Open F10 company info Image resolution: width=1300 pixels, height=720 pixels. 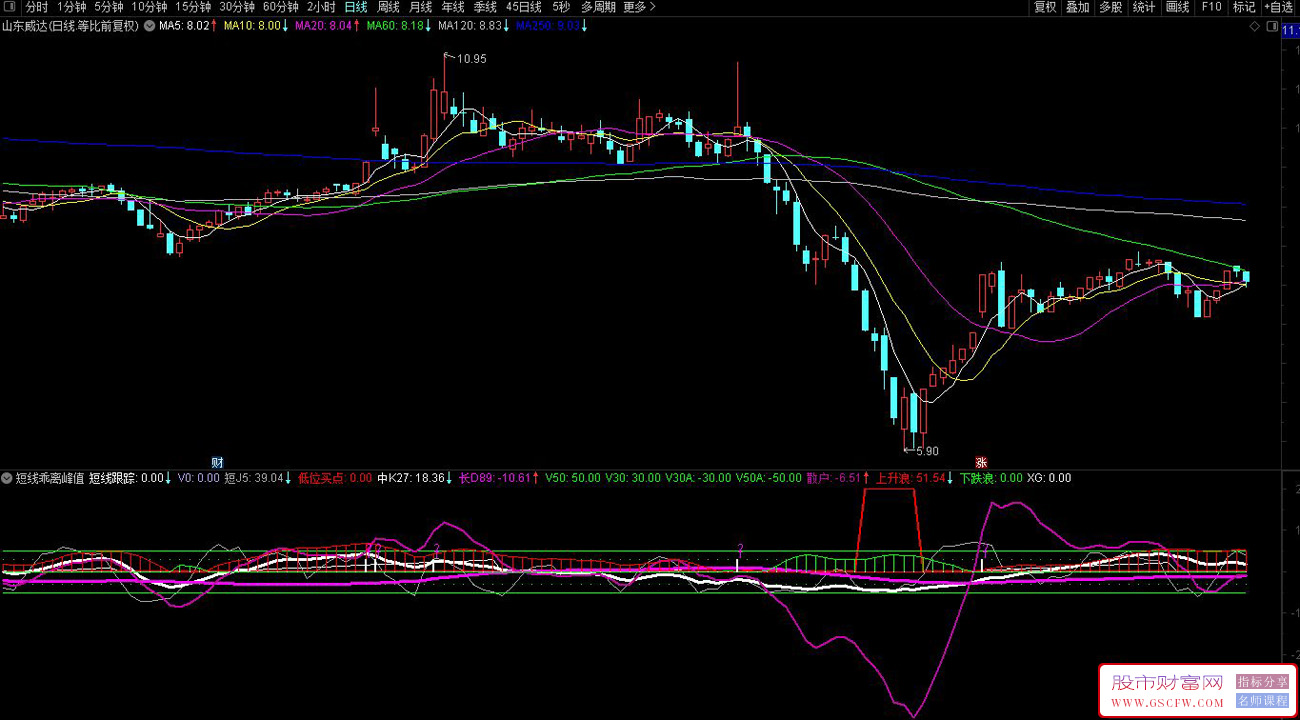1211,7
